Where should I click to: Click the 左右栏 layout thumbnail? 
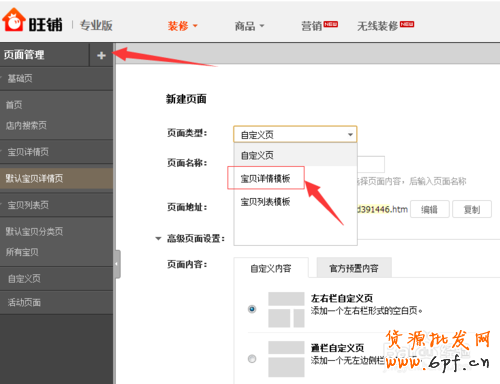tap(286, 310)
